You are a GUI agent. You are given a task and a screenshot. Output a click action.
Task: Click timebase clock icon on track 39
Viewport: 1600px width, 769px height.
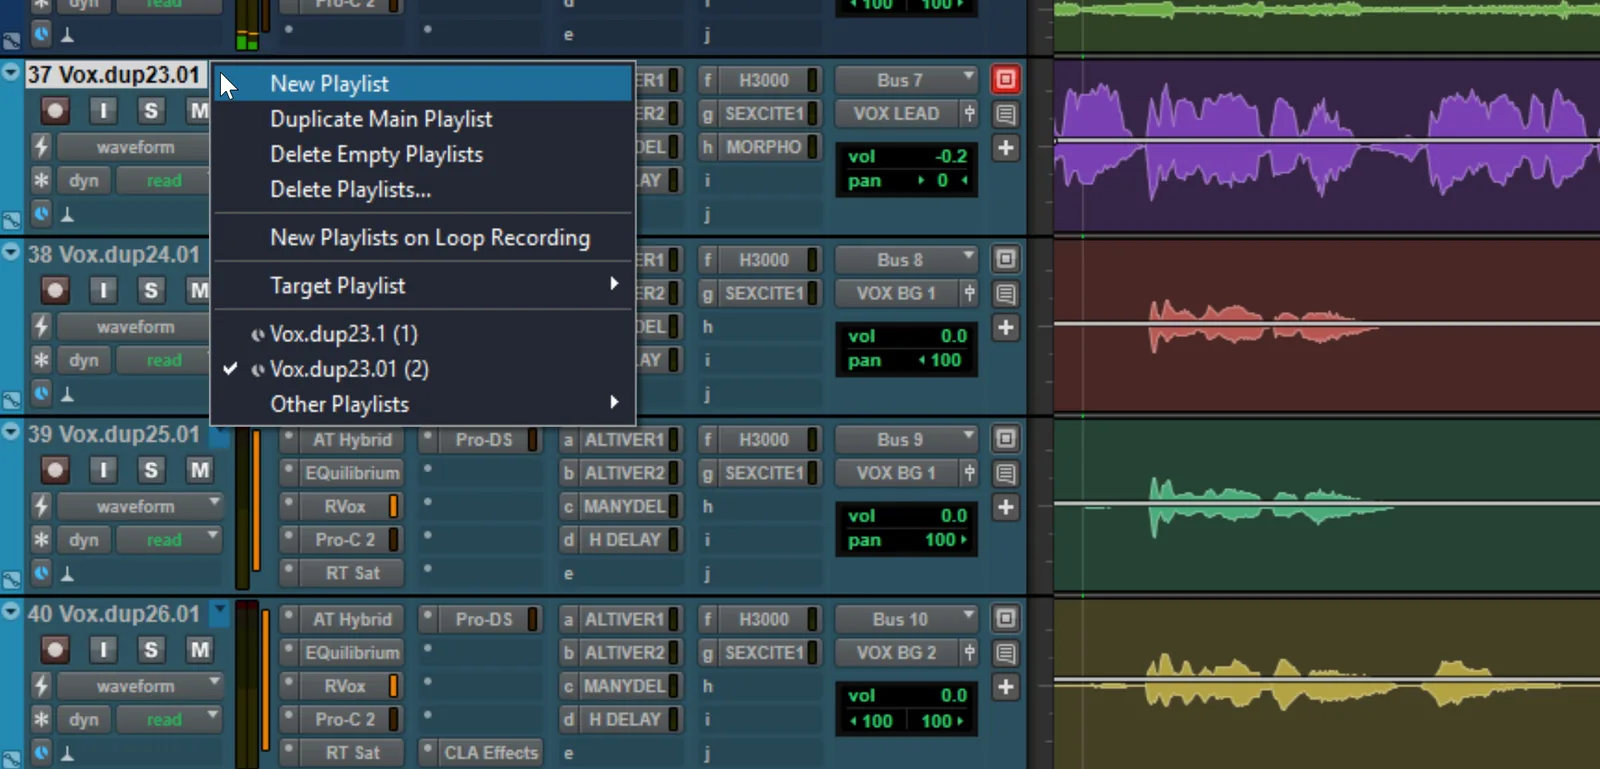click(41, 573)
